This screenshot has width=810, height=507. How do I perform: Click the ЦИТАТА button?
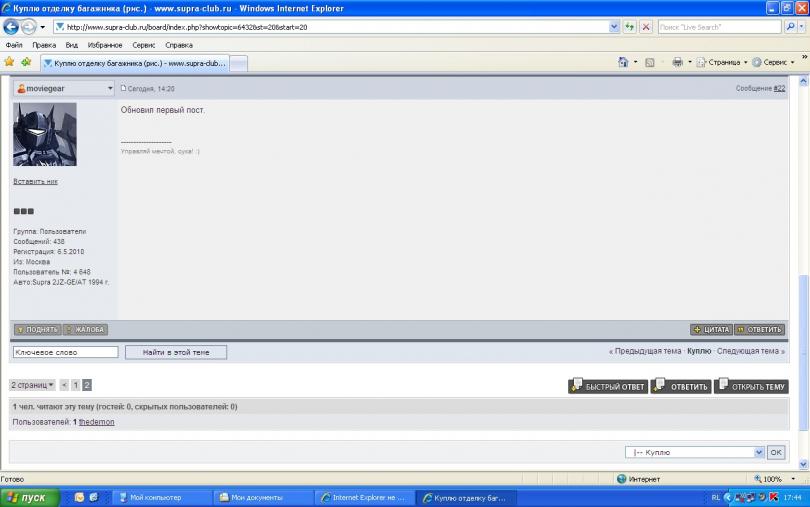click(x=711, y=329)
